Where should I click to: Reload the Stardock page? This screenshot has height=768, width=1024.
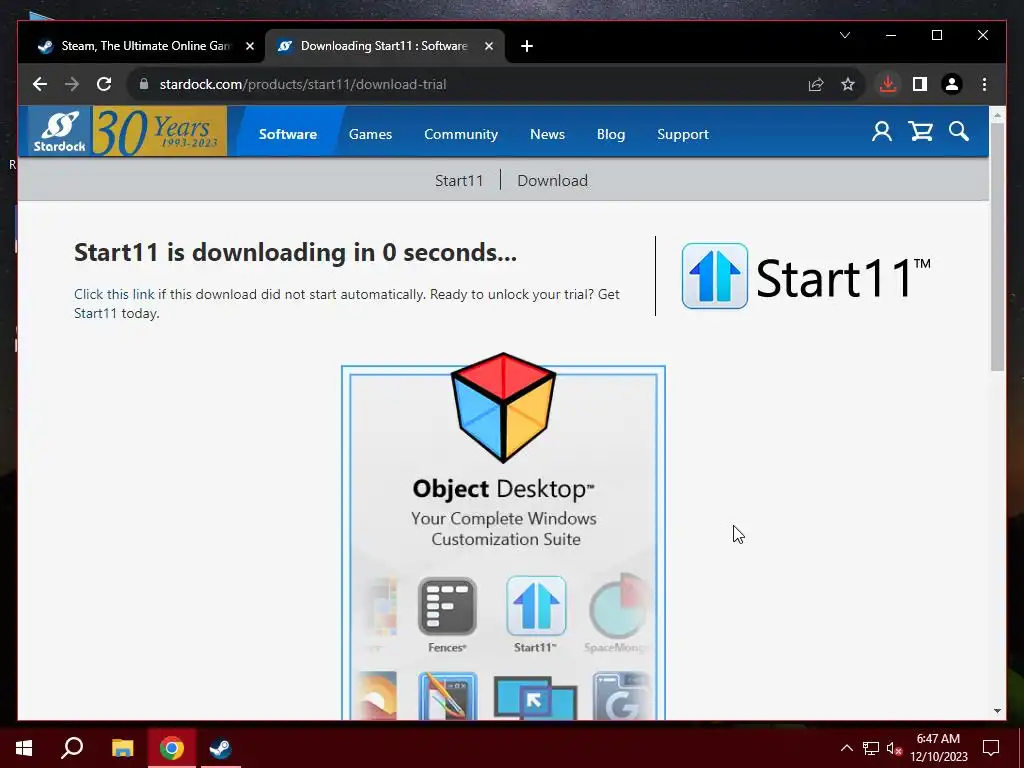104,84
